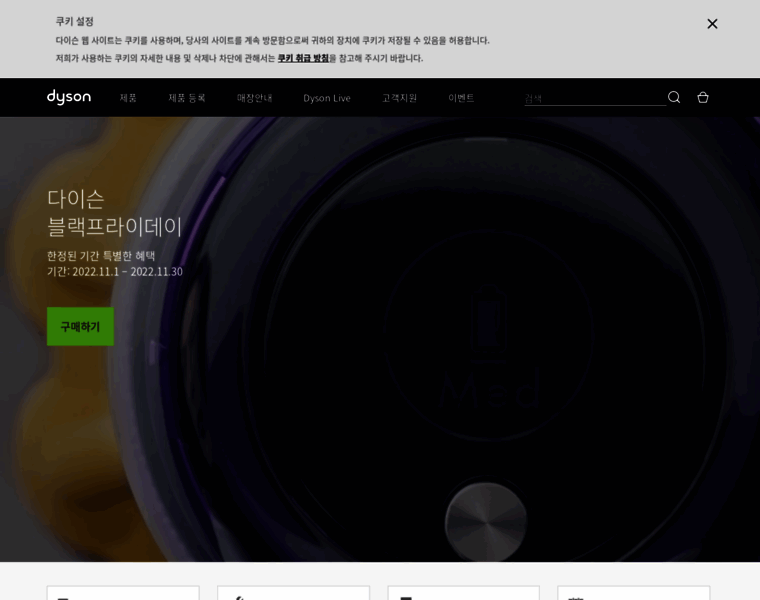Open the 쿠키 취급 방침 link

303,58
